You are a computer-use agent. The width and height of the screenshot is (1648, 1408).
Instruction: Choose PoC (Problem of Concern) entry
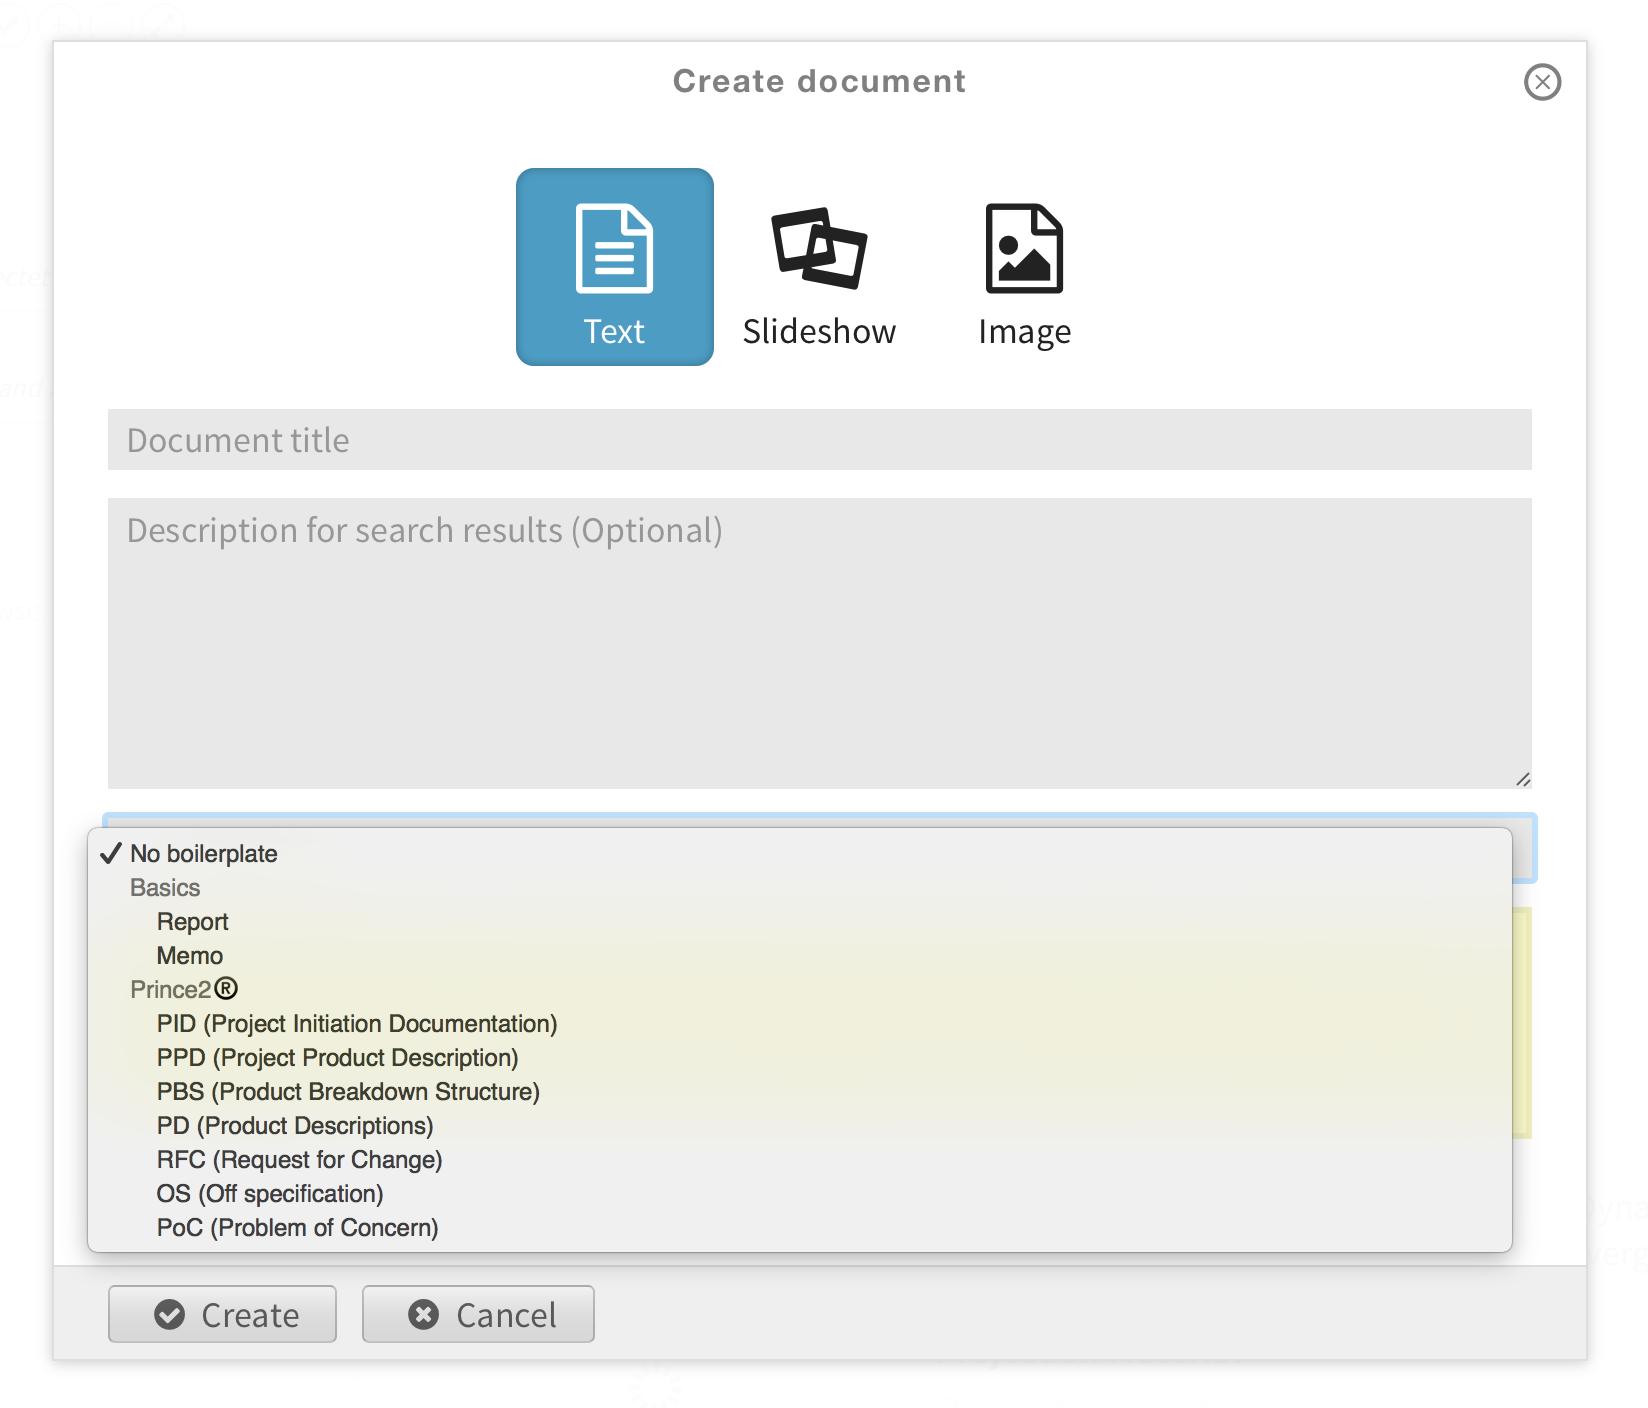click(297, 1228)
